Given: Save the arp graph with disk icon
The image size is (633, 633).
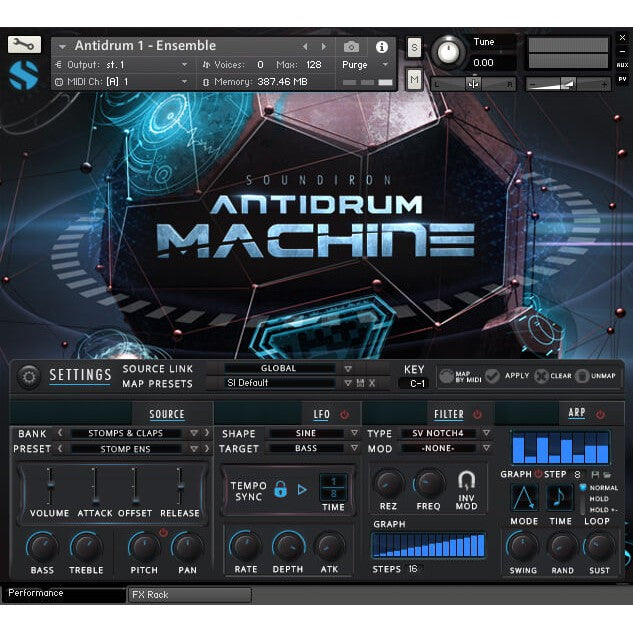Looking at the screenshot, I should [595, 475].
